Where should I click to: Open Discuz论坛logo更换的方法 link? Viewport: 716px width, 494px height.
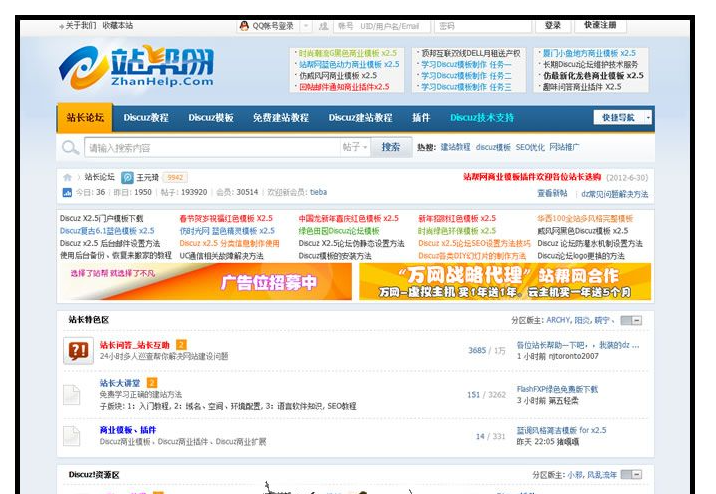[x=581, y=256]
